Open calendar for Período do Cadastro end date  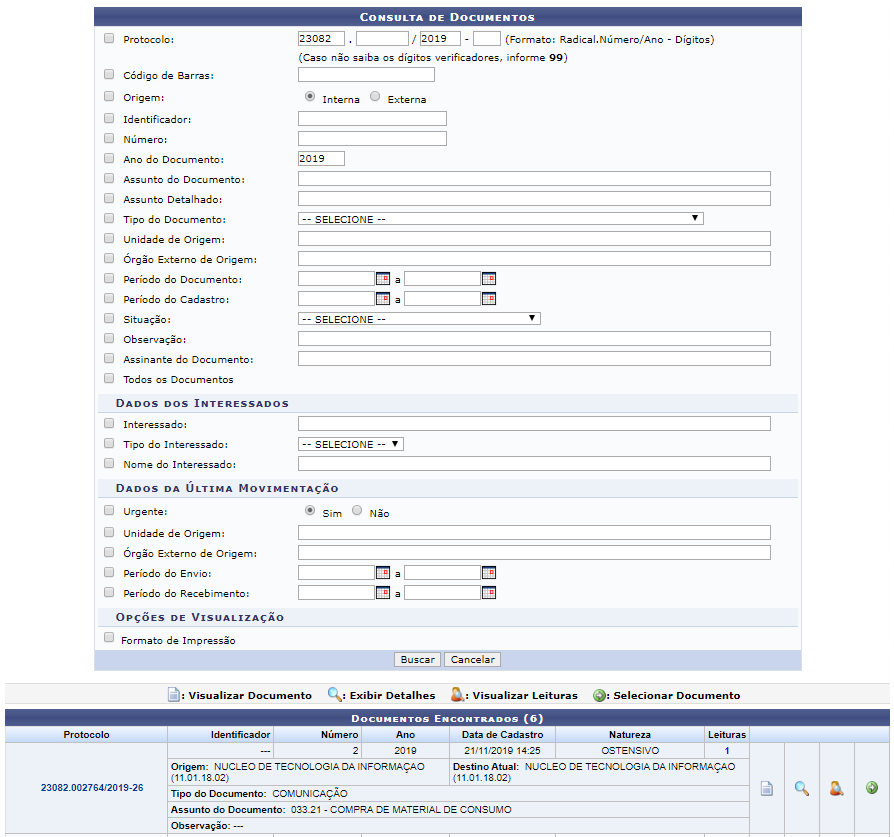point(489,299)
